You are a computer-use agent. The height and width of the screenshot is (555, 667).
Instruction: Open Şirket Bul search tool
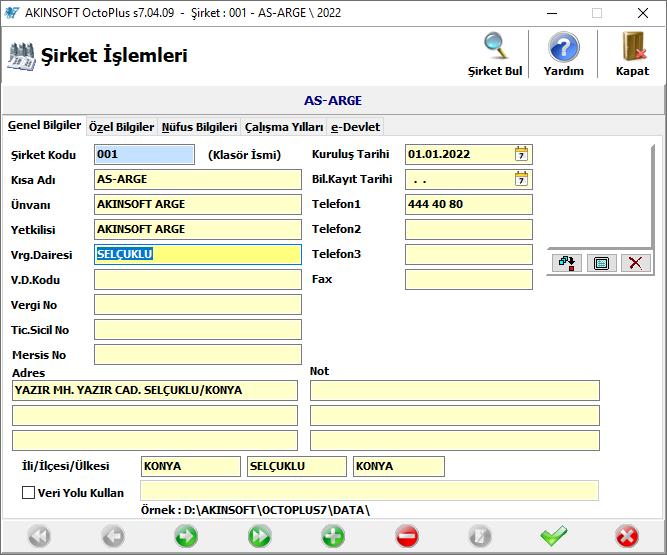pyautogui.click(x=495, y=54)
